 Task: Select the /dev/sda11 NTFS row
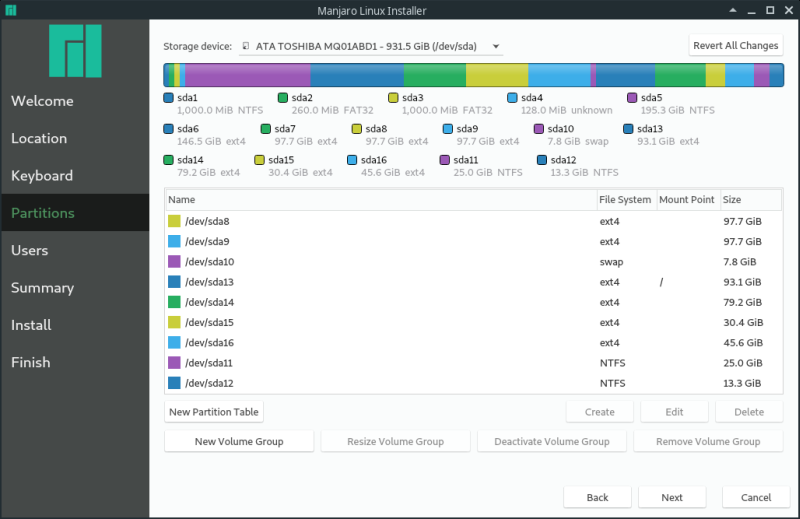tap(473, 363)
